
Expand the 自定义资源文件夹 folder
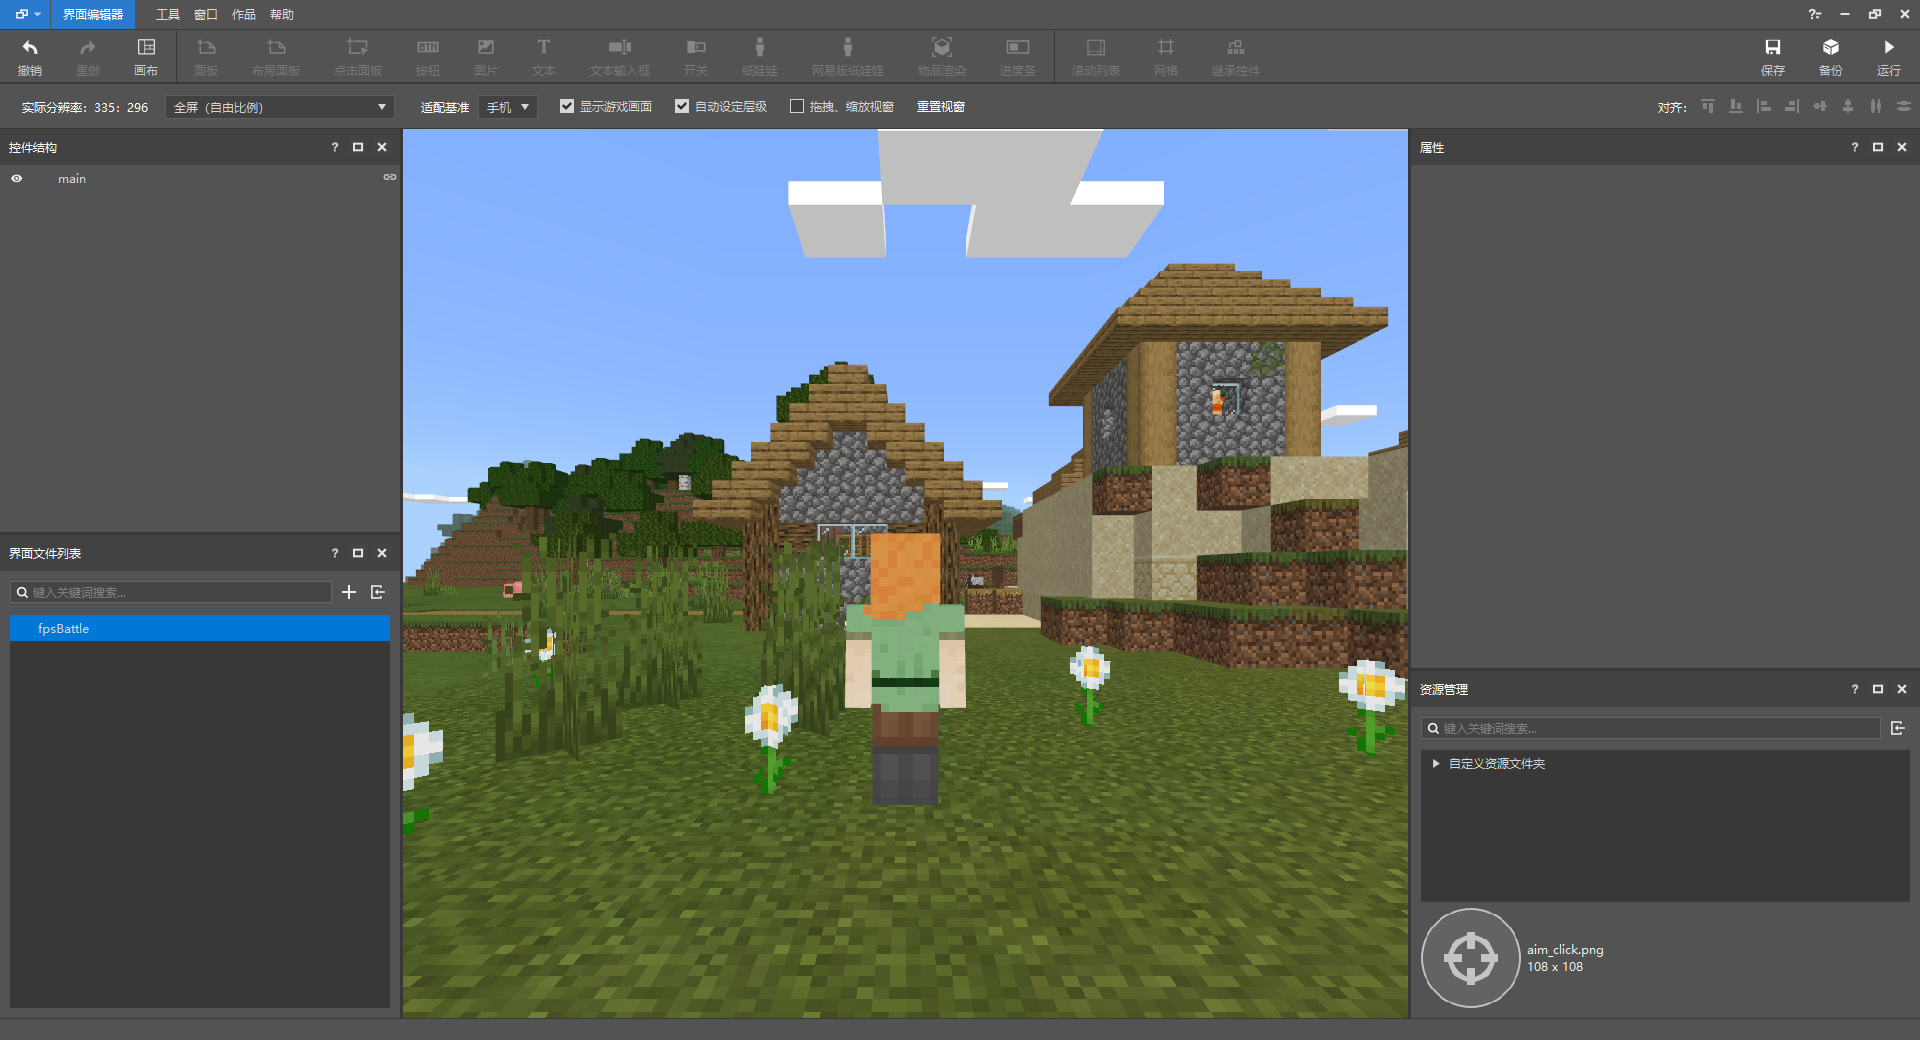coord(1436,763)
